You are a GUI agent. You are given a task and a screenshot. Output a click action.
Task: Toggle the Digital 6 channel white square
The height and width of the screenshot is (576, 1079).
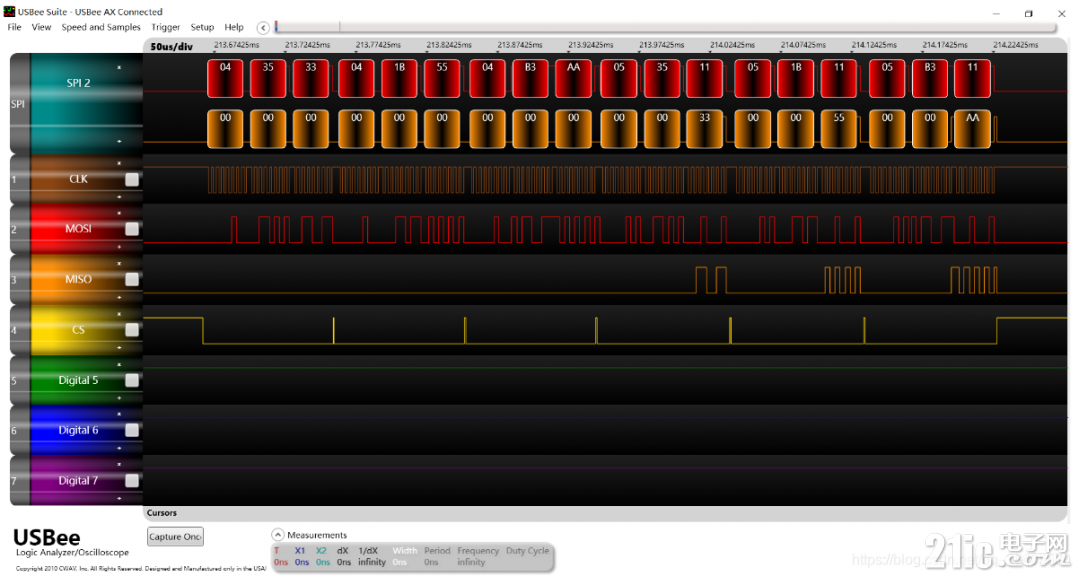(x=131, y=430)
